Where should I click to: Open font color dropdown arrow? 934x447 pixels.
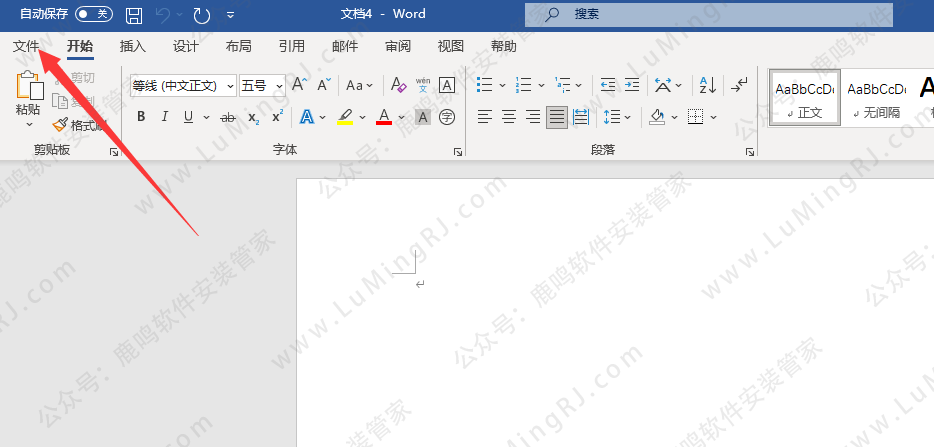(x=401, y=117)
